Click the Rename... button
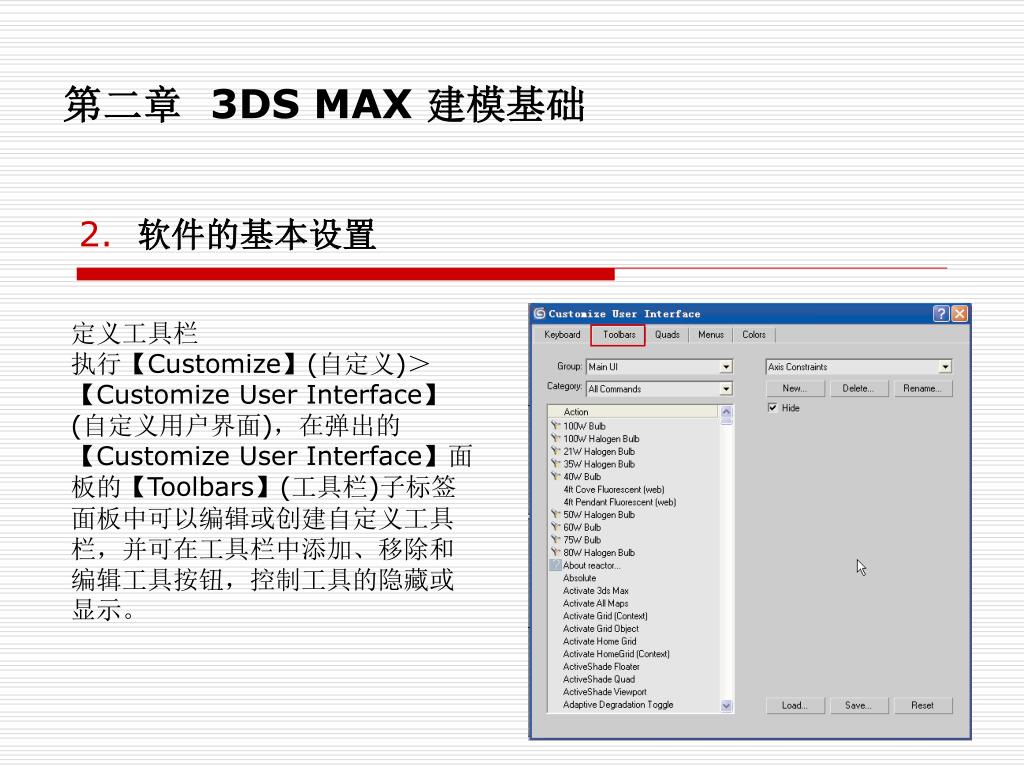Screen dimensions: 1024x768 (x=923, y=388)
